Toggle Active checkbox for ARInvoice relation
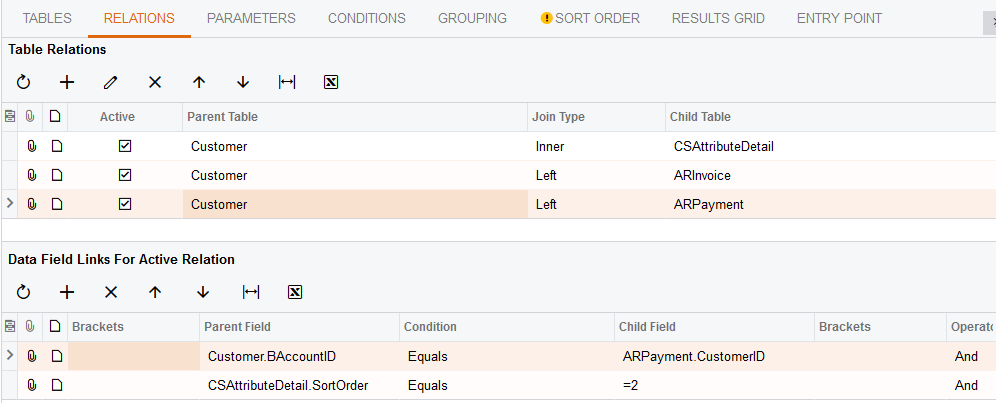This screenshot has width=996, height=403. (125, 175)
